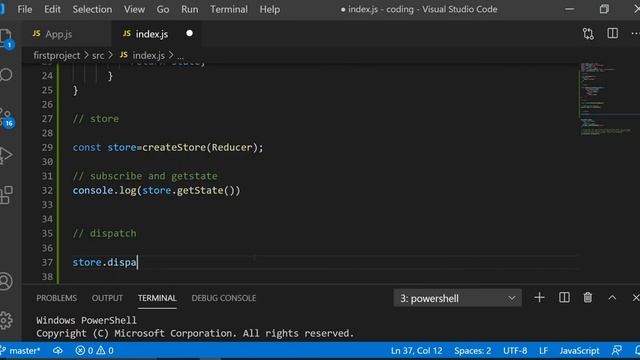Click the feedback icon in status bar
This screenshot has width=640, height=360.
tap(617, 351)
